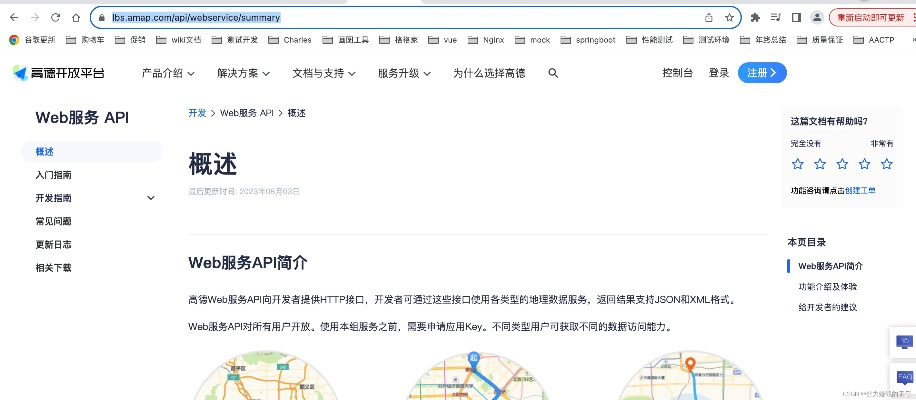The image size is (916, 400).
Task: Bookmark this page with the star icon
Action: tap(730, 17)
